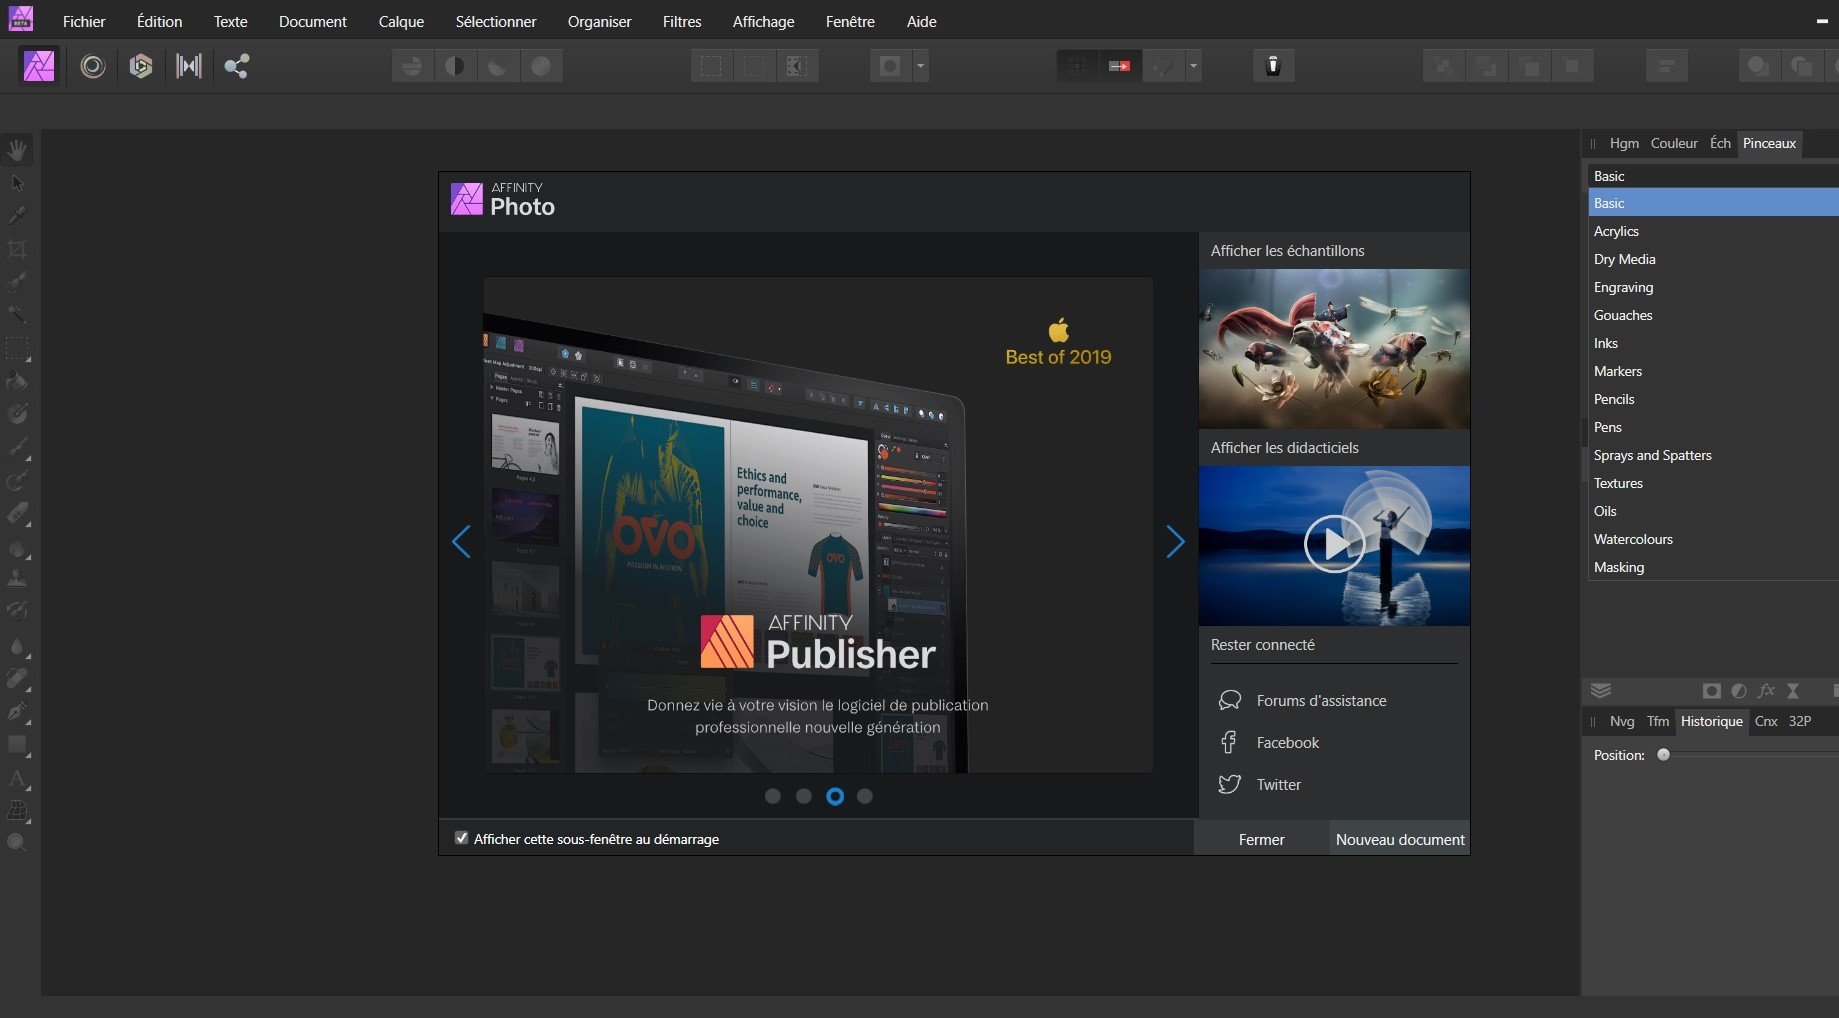Open the Quick Mask dropdown arrow
Viewport: 1839px width, 1018px height.
(x=921, y=66)
